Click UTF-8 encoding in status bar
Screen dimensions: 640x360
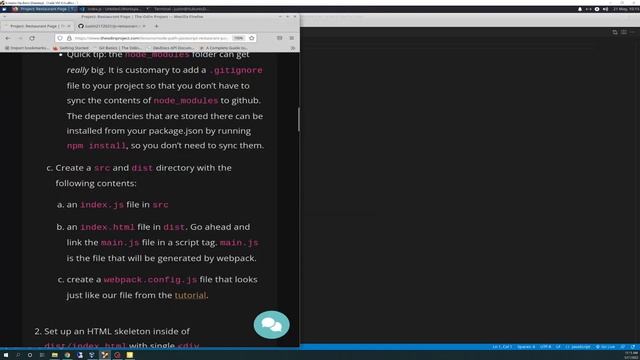545,347
